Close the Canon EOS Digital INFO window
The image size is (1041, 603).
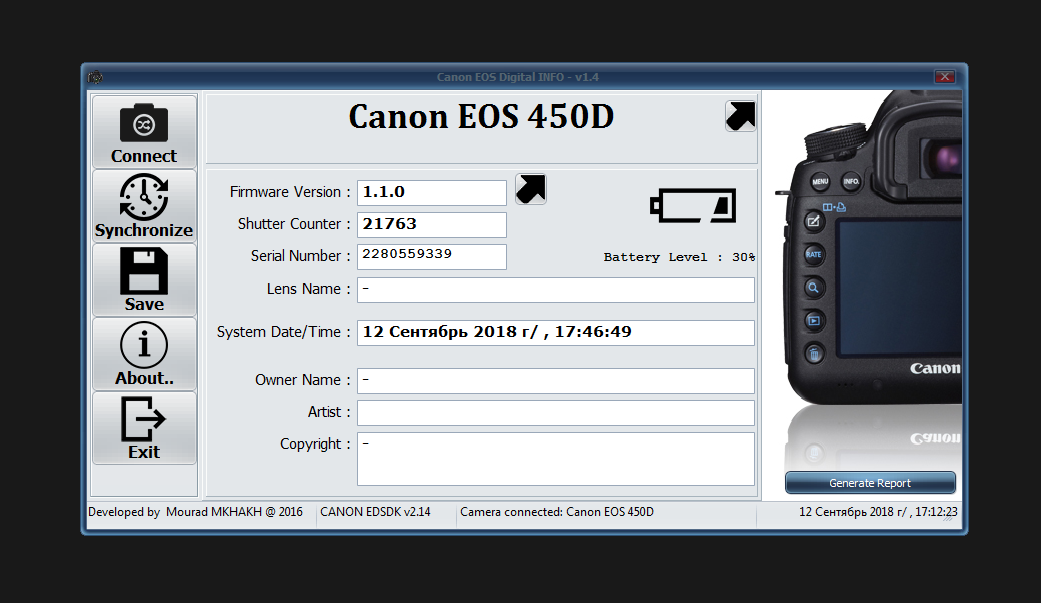[943, 77]
